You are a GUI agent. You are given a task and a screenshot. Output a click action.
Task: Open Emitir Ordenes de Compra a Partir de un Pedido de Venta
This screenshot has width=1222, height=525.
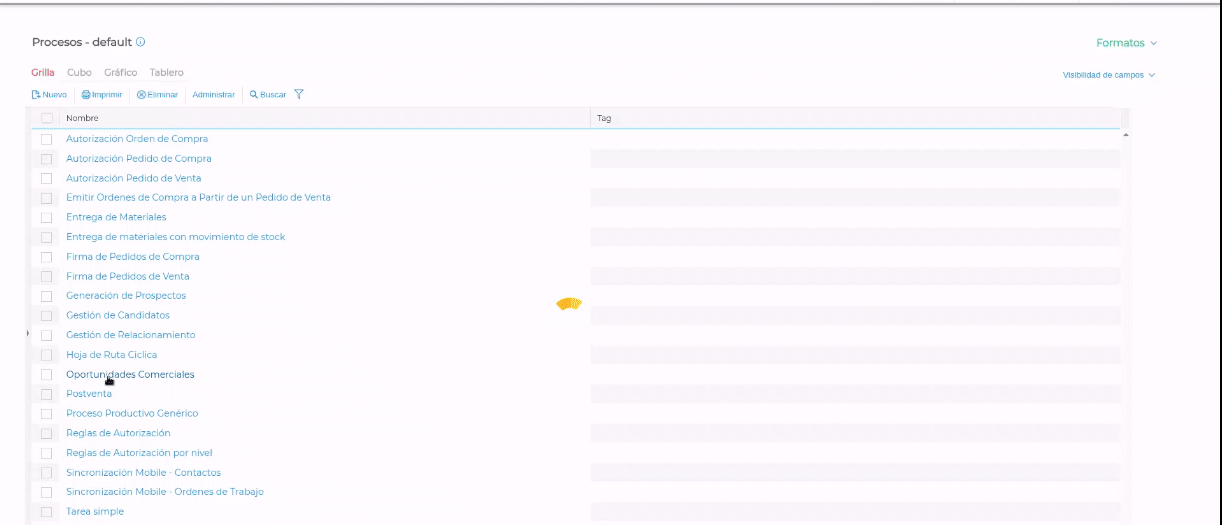pyautogui.click(x=198, y=197)
